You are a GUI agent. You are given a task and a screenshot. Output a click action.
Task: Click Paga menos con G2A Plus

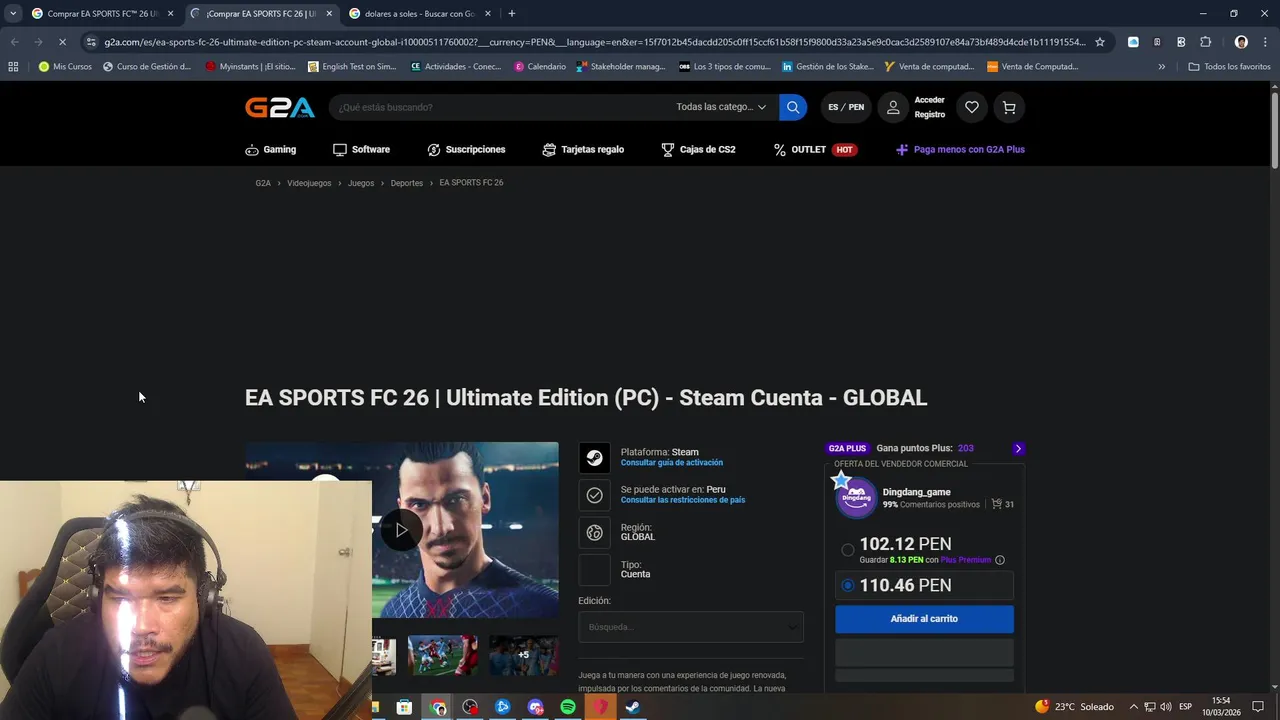click(960, 150)
